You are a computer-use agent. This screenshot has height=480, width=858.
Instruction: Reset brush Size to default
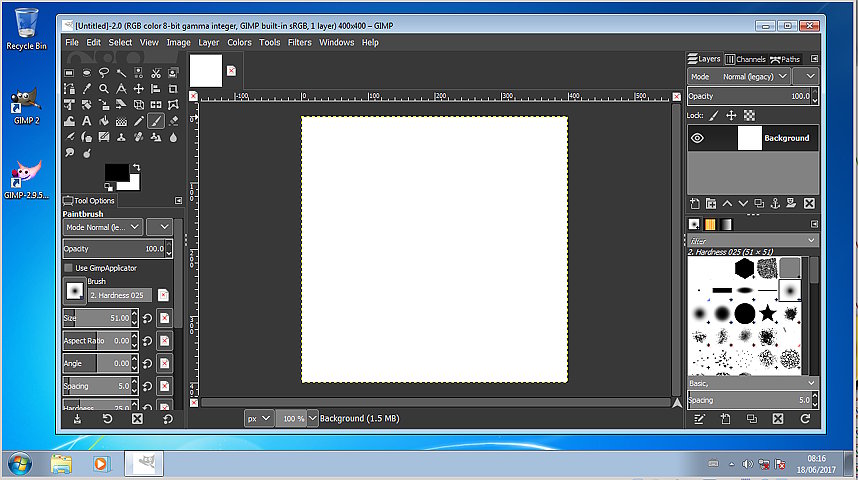[x=147, y=318]
